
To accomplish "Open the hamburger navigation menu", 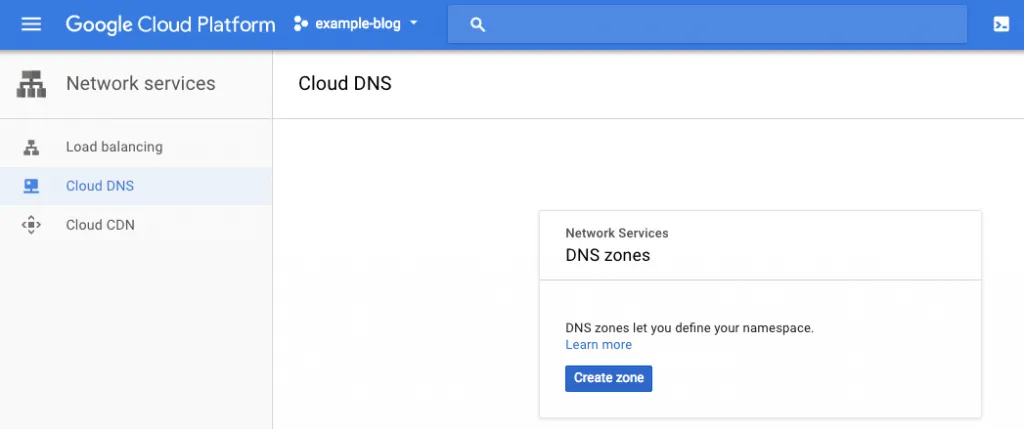I will click(31, 25).
